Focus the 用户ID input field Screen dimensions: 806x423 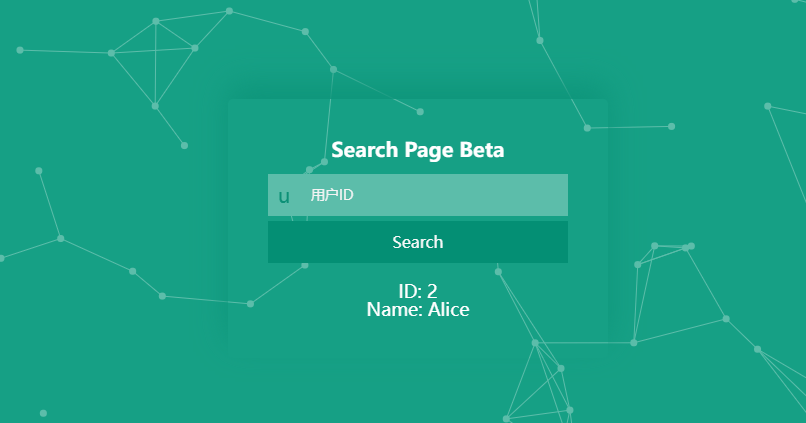coord(430,195)
